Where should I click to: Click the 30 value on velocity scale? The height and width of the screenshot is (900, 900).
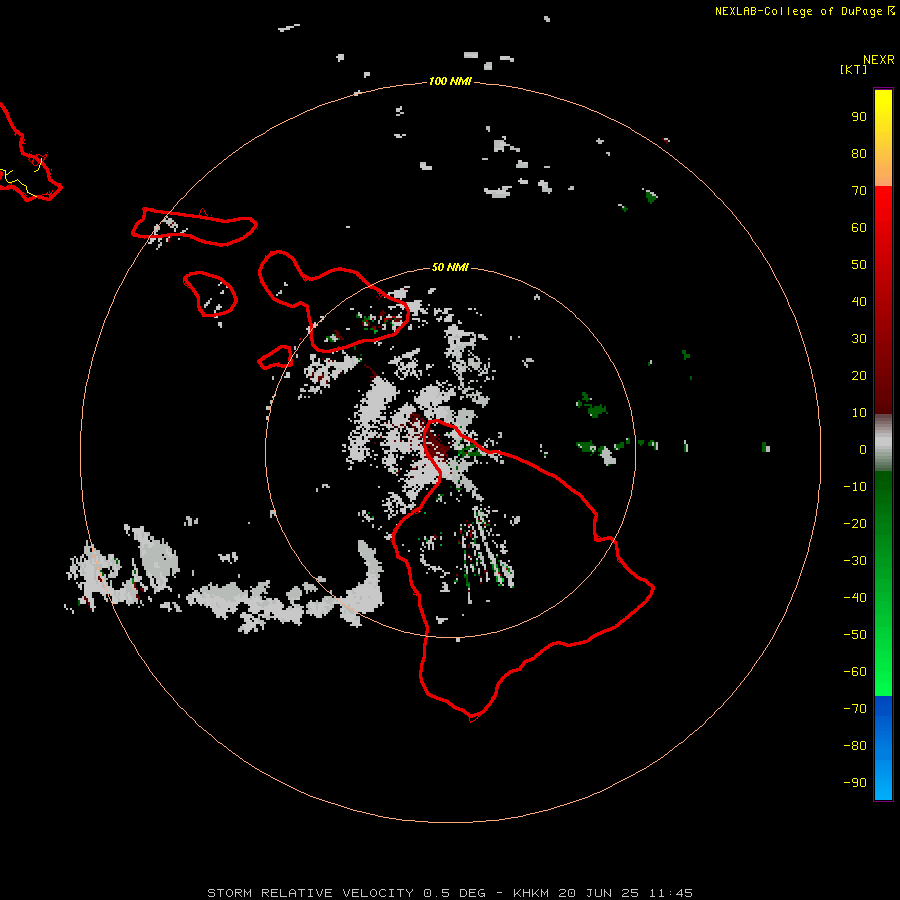tap(859, 339)
